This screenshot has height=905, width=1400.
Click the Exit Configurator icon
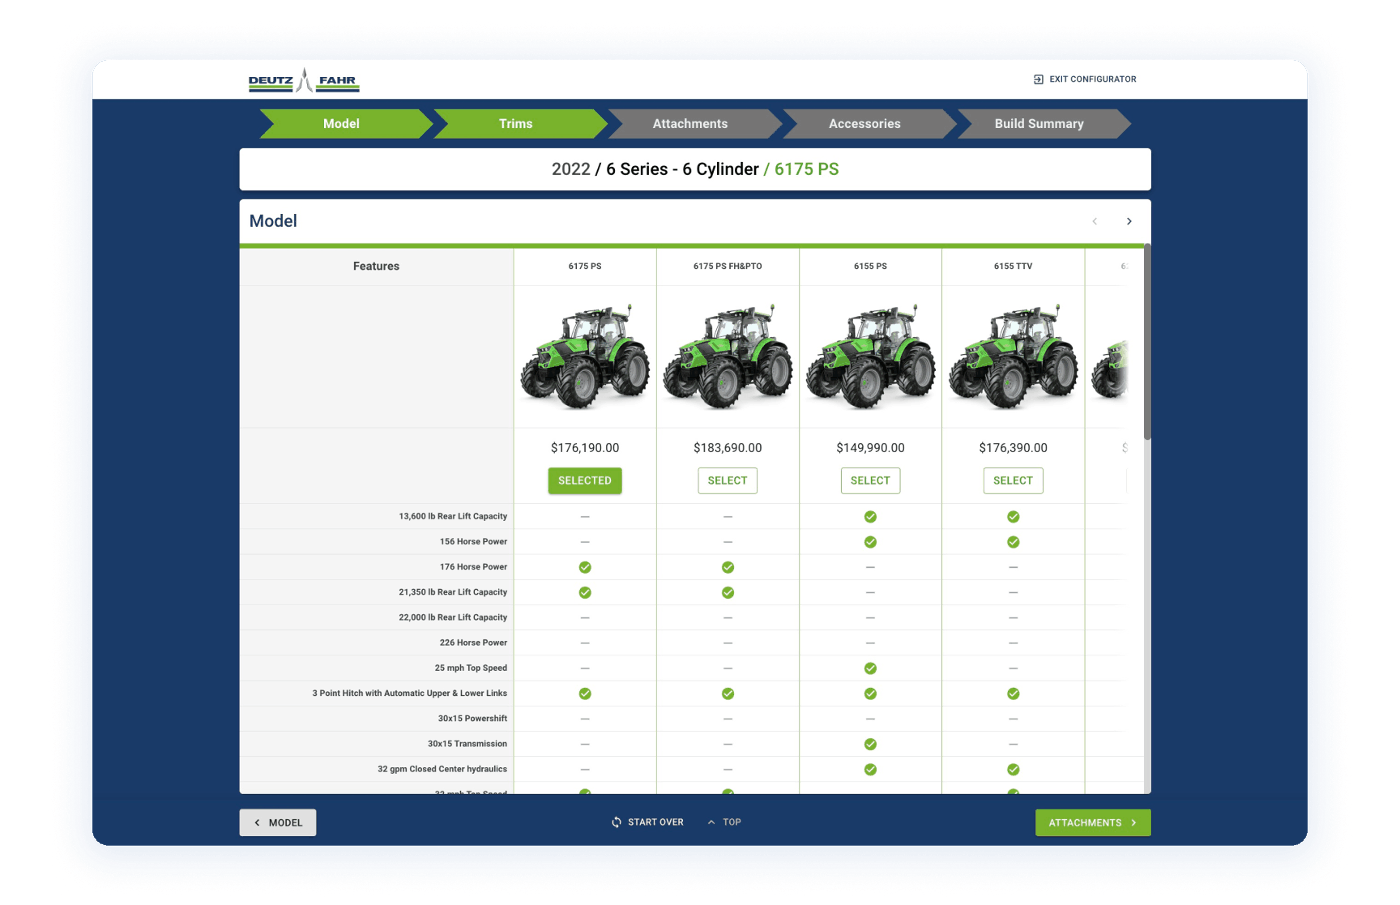(x=1038, y=79)
